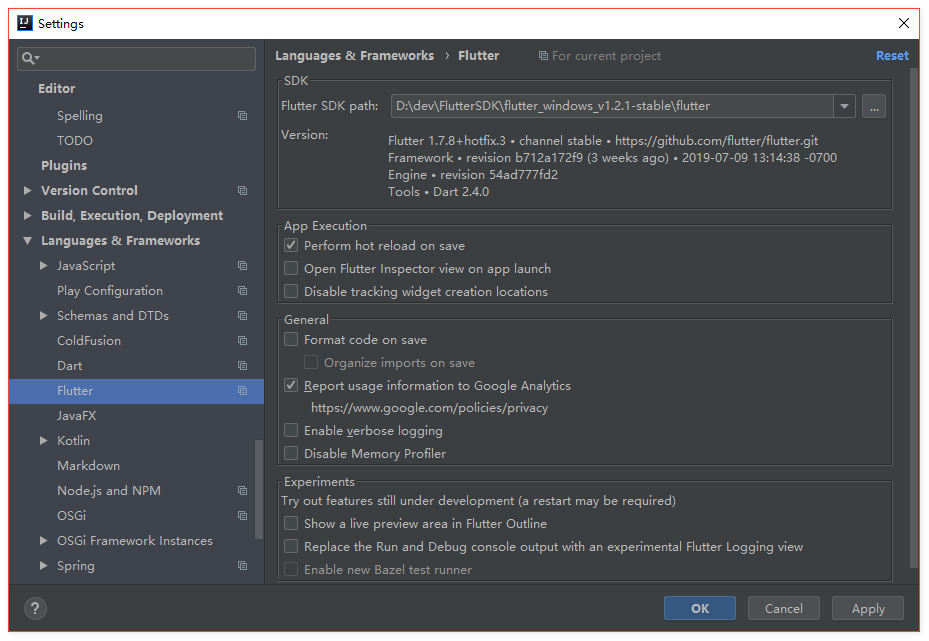Click the Apply button
Screen dimensions: 929x641
pyautogui.click(x=868, y=608)
